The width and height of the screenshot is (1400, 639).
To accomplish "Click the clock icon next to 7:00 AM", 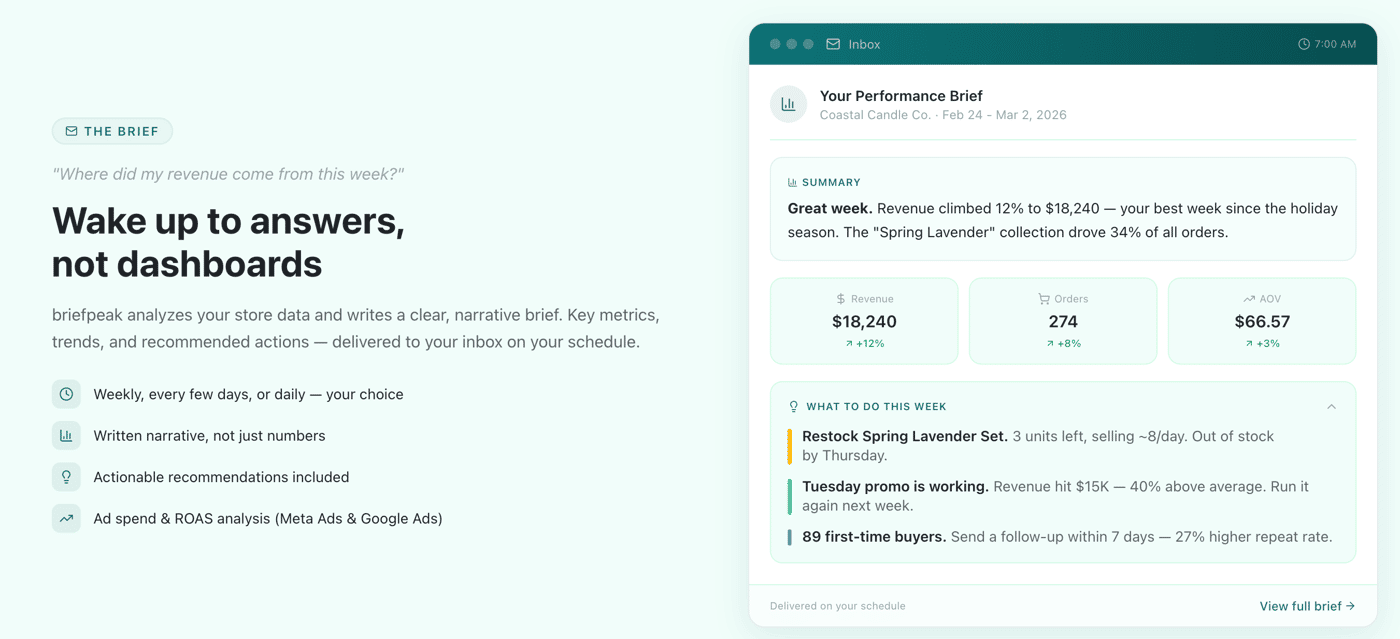I will click(1304, 44).
